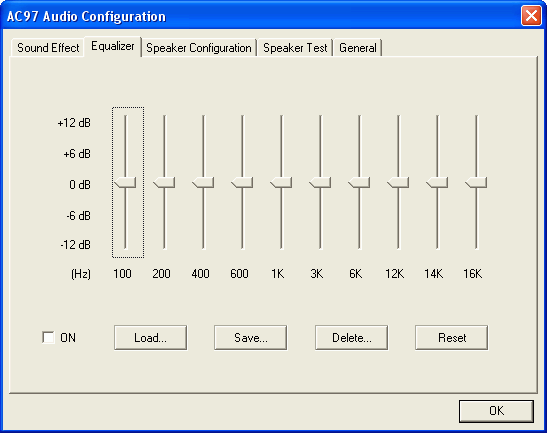Click the 0 dB scale label
547x433 pixels.
pyautogui.click(x=80, y=184)
